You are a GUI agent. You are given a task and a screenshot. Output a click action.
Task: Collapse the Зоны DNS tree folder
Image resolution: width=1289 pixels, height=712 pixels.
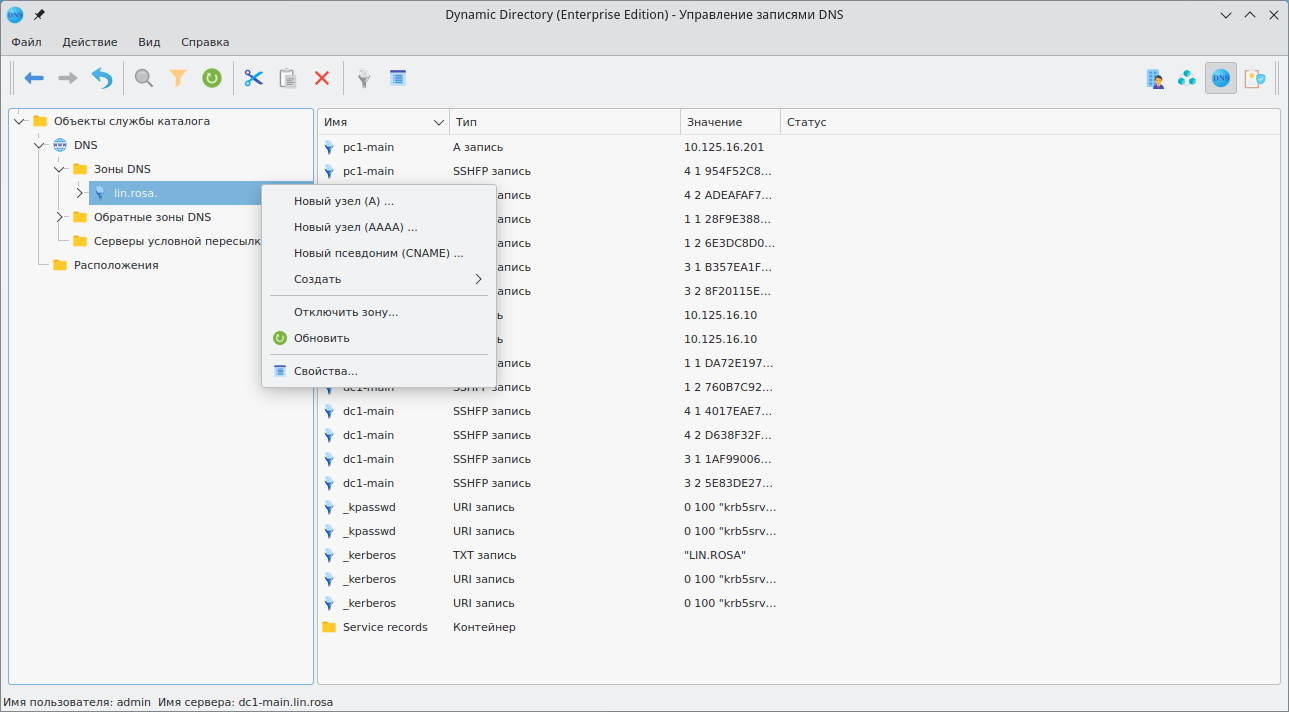pyautogui.click(x=59, y=169)
